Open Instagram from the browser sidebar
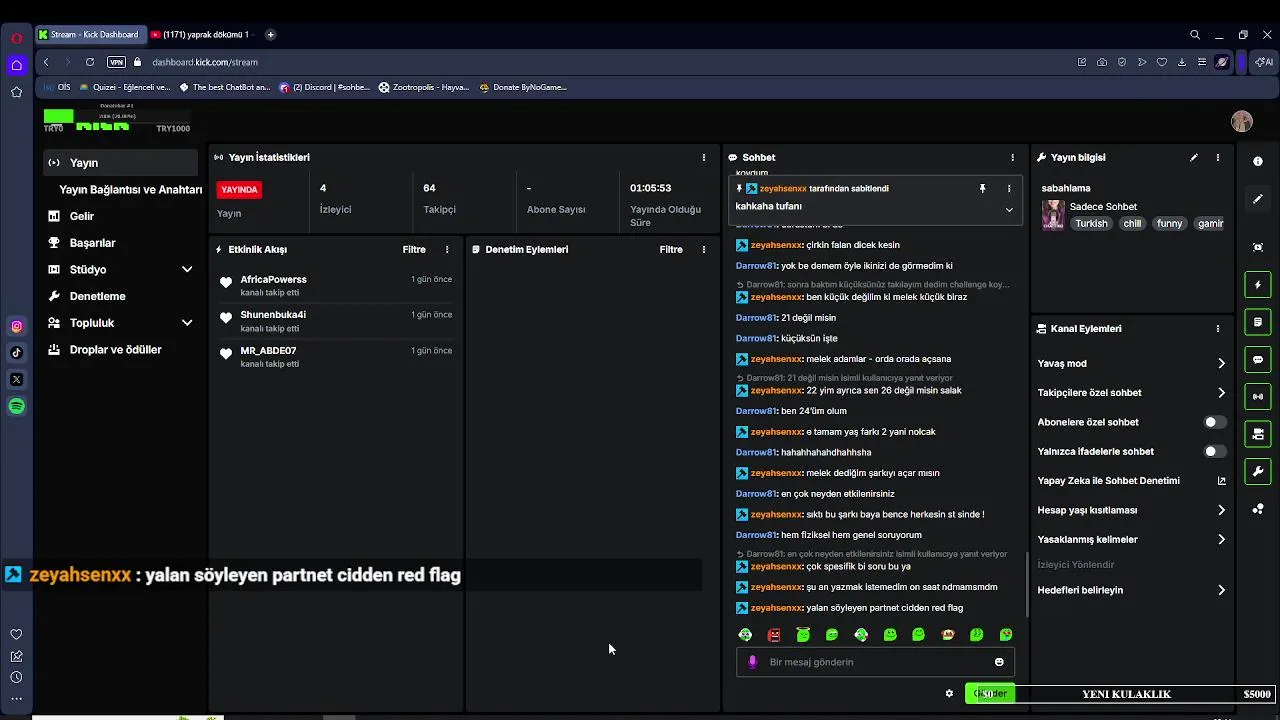 click(17, 326)
